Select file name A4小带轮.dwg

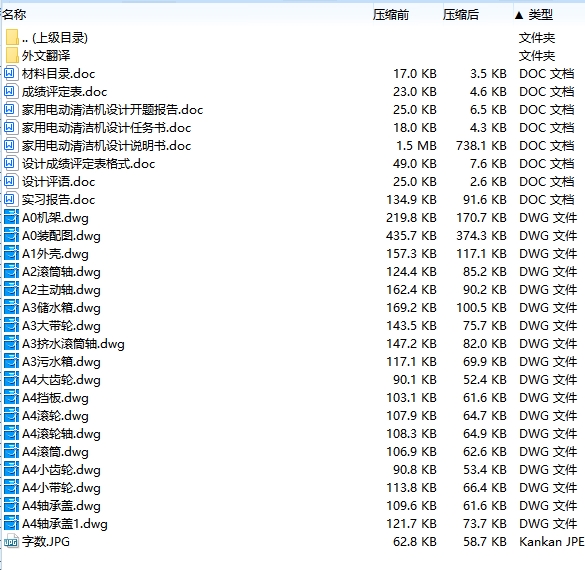click(61, 488)
